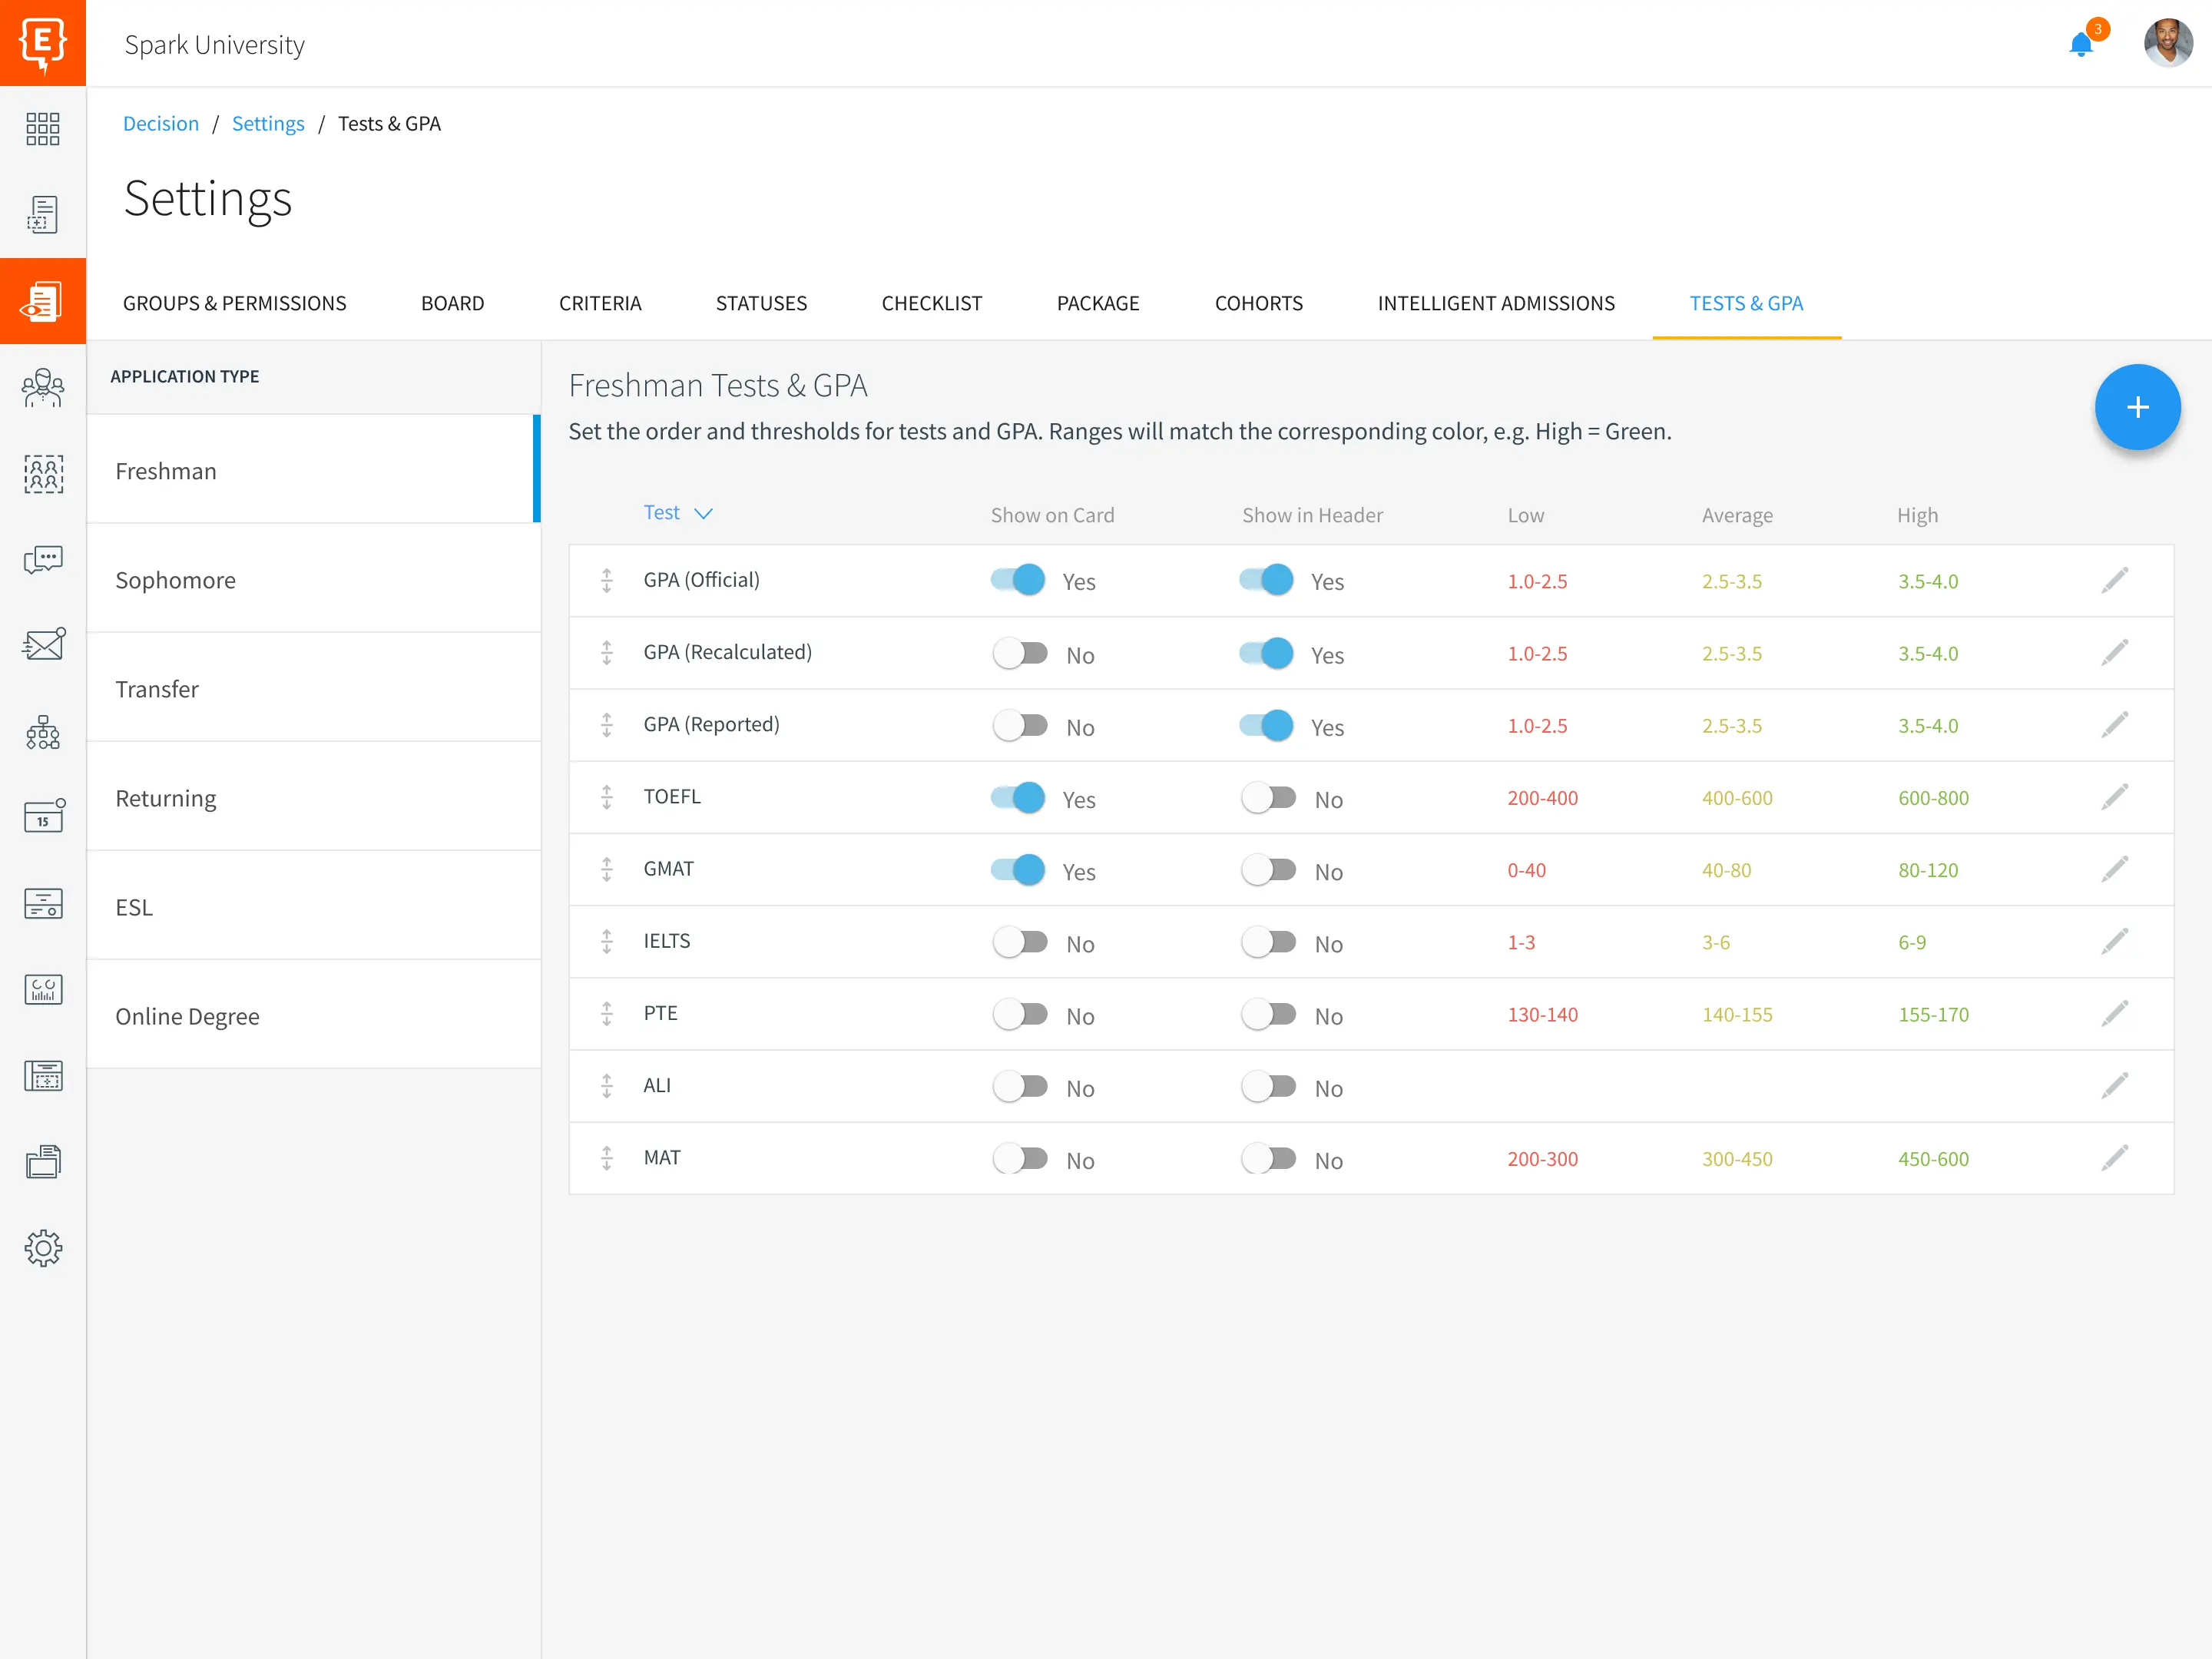Open the apps grid sidebar icon
Image resolution: width=2212 pixels, height=1659 pixels.
coord(43,129)
